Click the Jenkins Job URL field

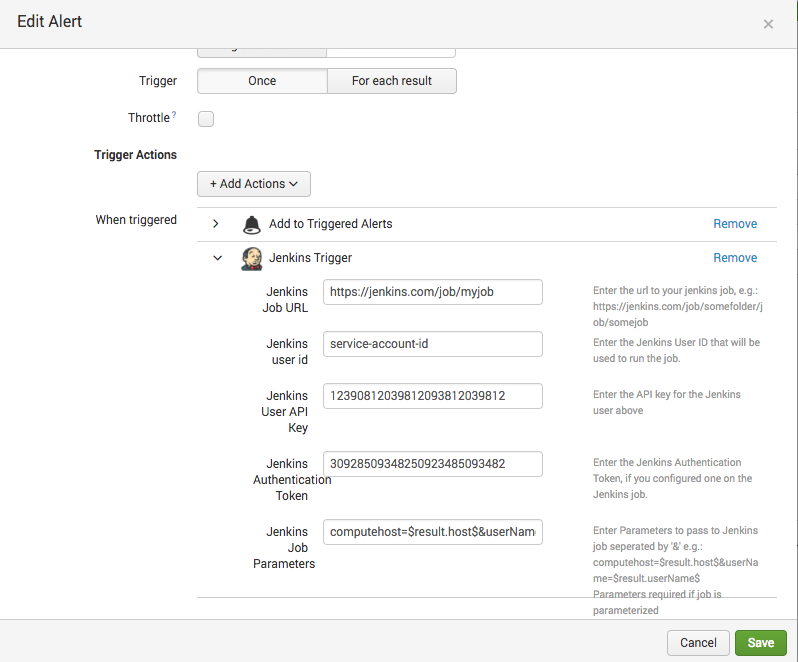[x=432, y=291]
